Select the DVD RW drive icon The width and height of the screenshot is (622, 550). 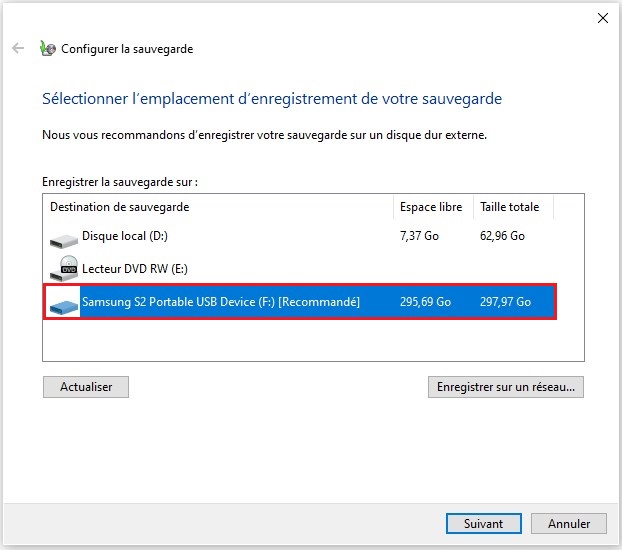(x=63, y=268)
